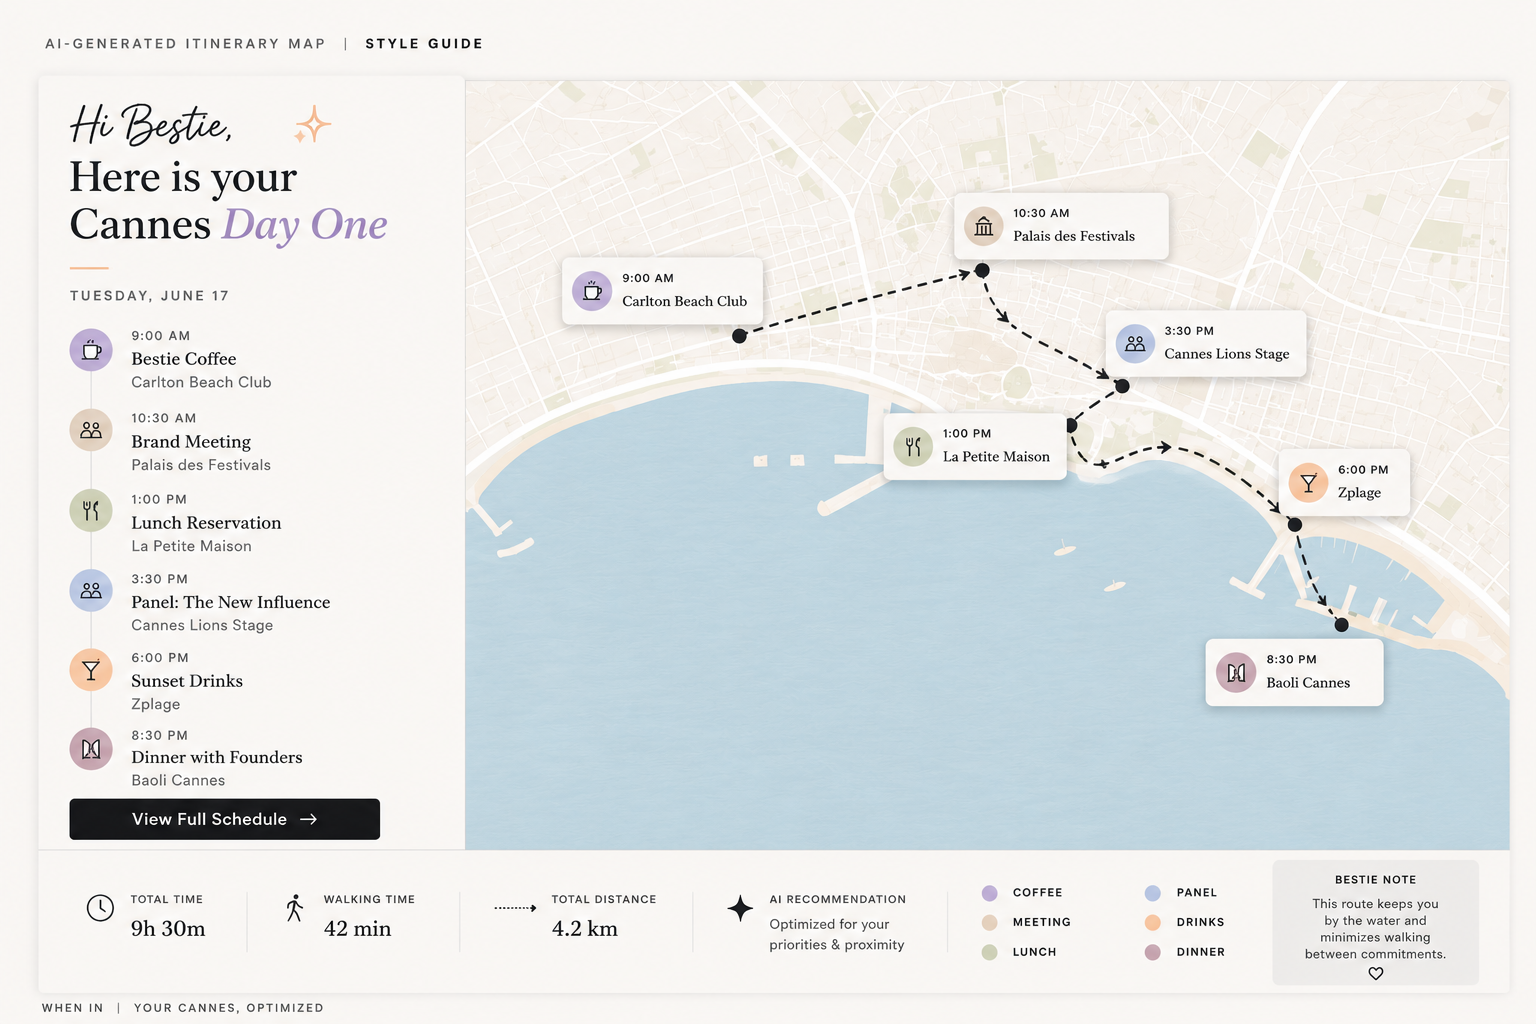Click the Lunch green legend swatch
The width and height of the screenshot is (1536, 1024).
[x=990, y=952]
